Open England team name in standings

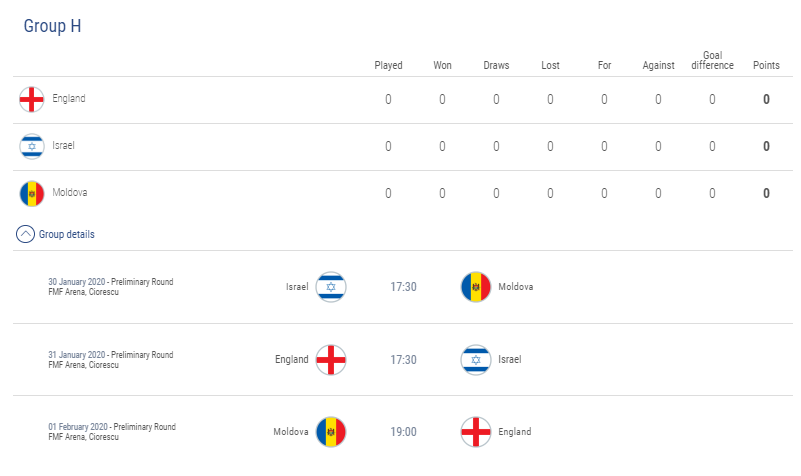[x=68, y=98]
